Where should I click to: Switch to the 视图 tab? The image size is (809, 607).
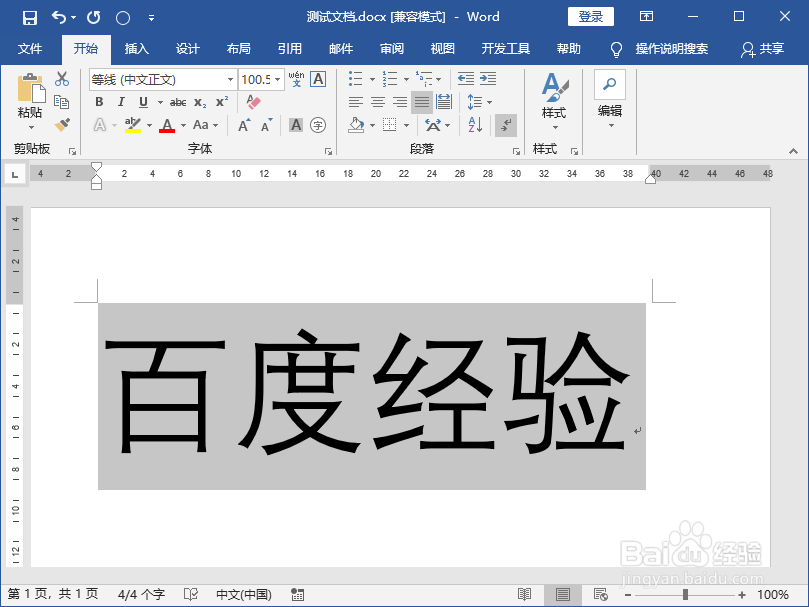pyautogui.click(x=443, y=49)
